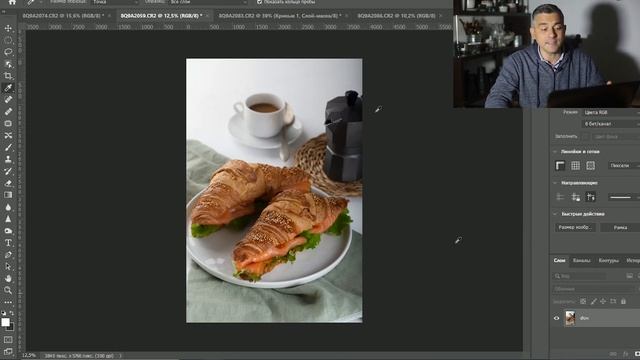Select the Sharpen tool triangle icon

8,219
